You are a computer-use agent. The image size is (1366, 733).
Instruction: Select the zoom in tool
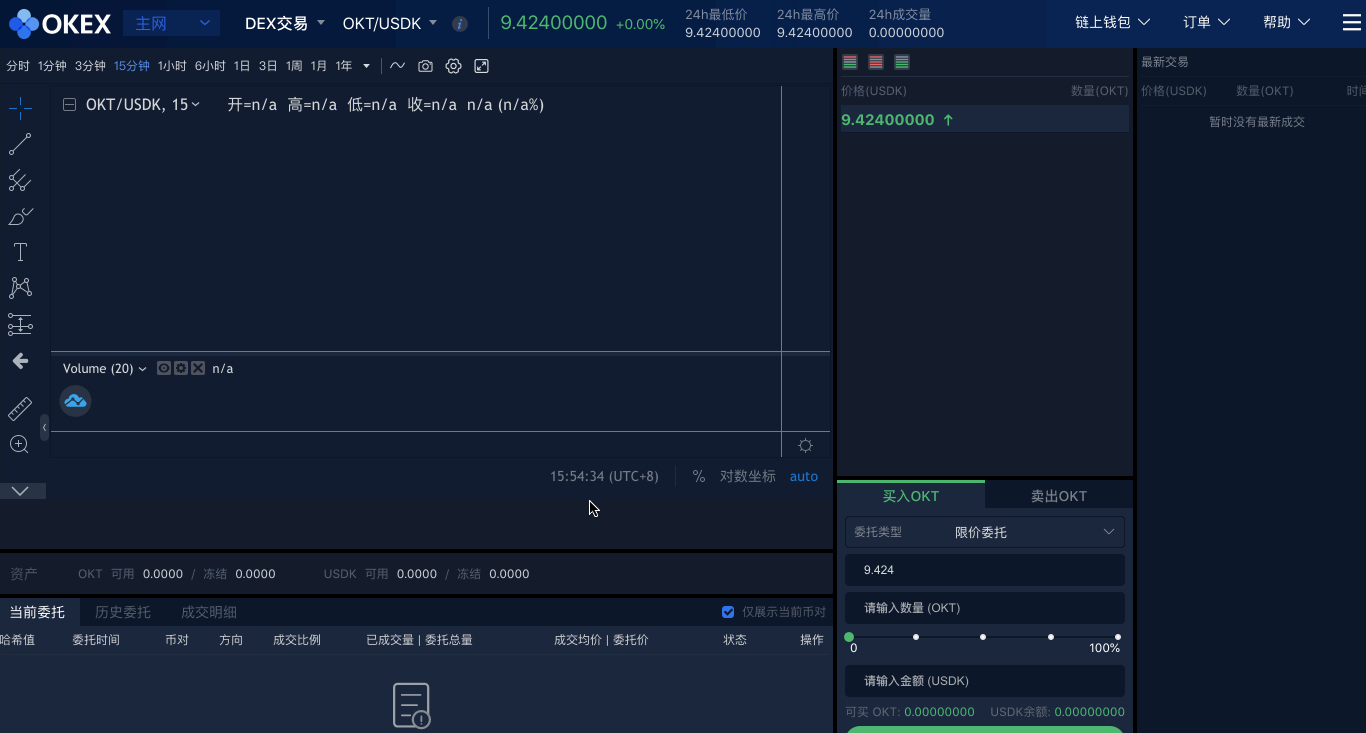20,444
